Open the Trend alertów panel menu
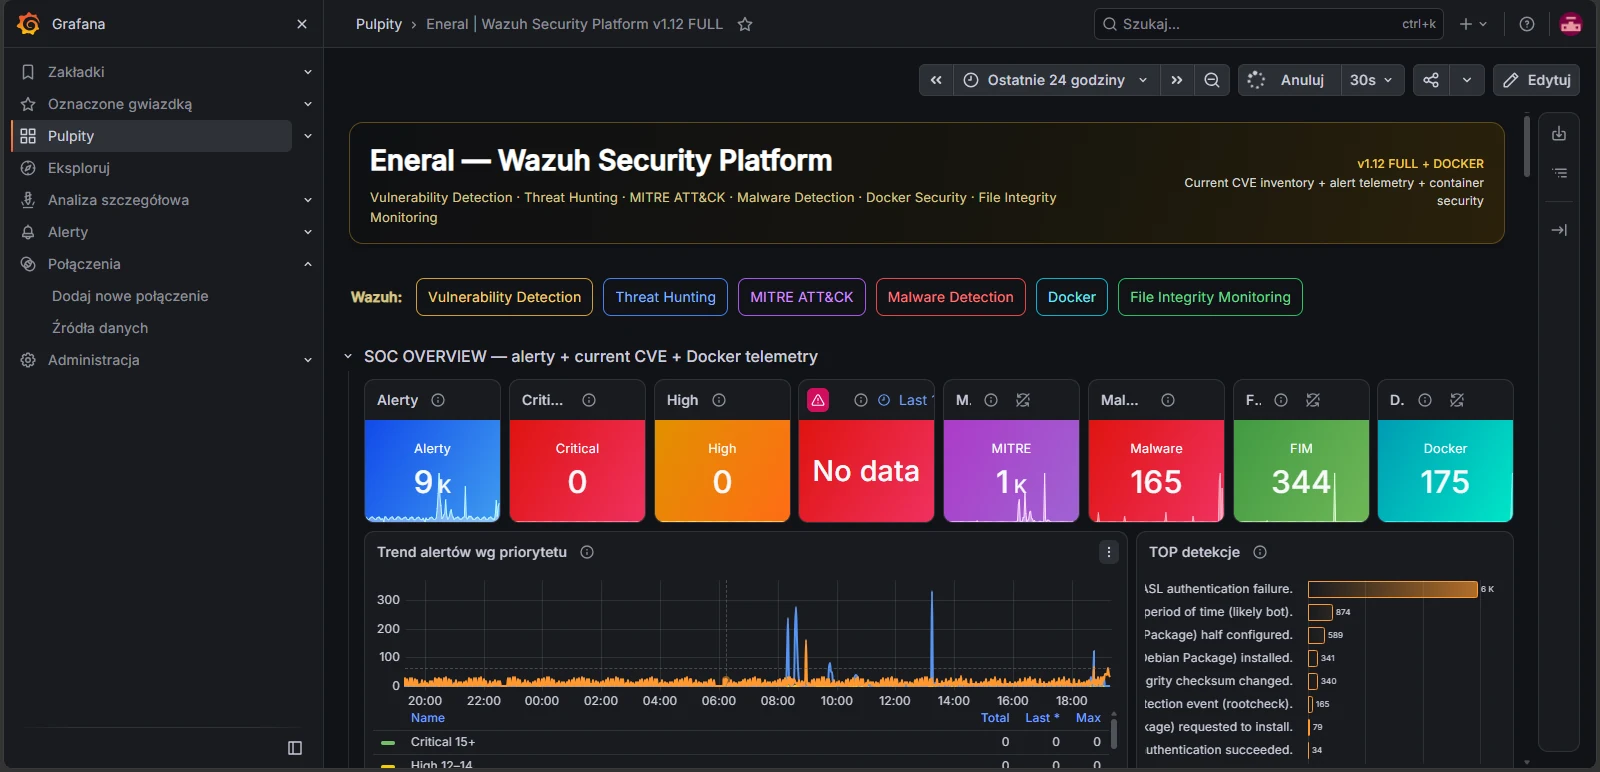 coord(1108,552)
